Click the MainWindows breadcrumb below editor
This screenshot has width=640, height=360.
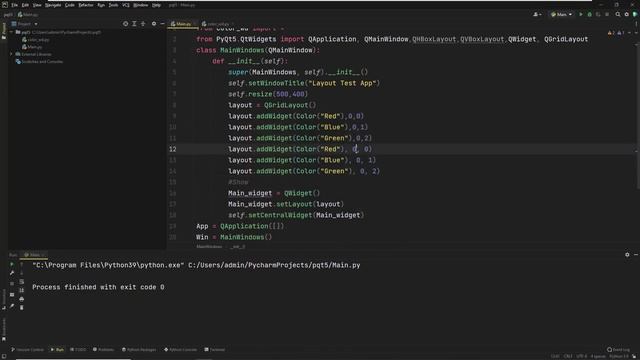[209, 247]
